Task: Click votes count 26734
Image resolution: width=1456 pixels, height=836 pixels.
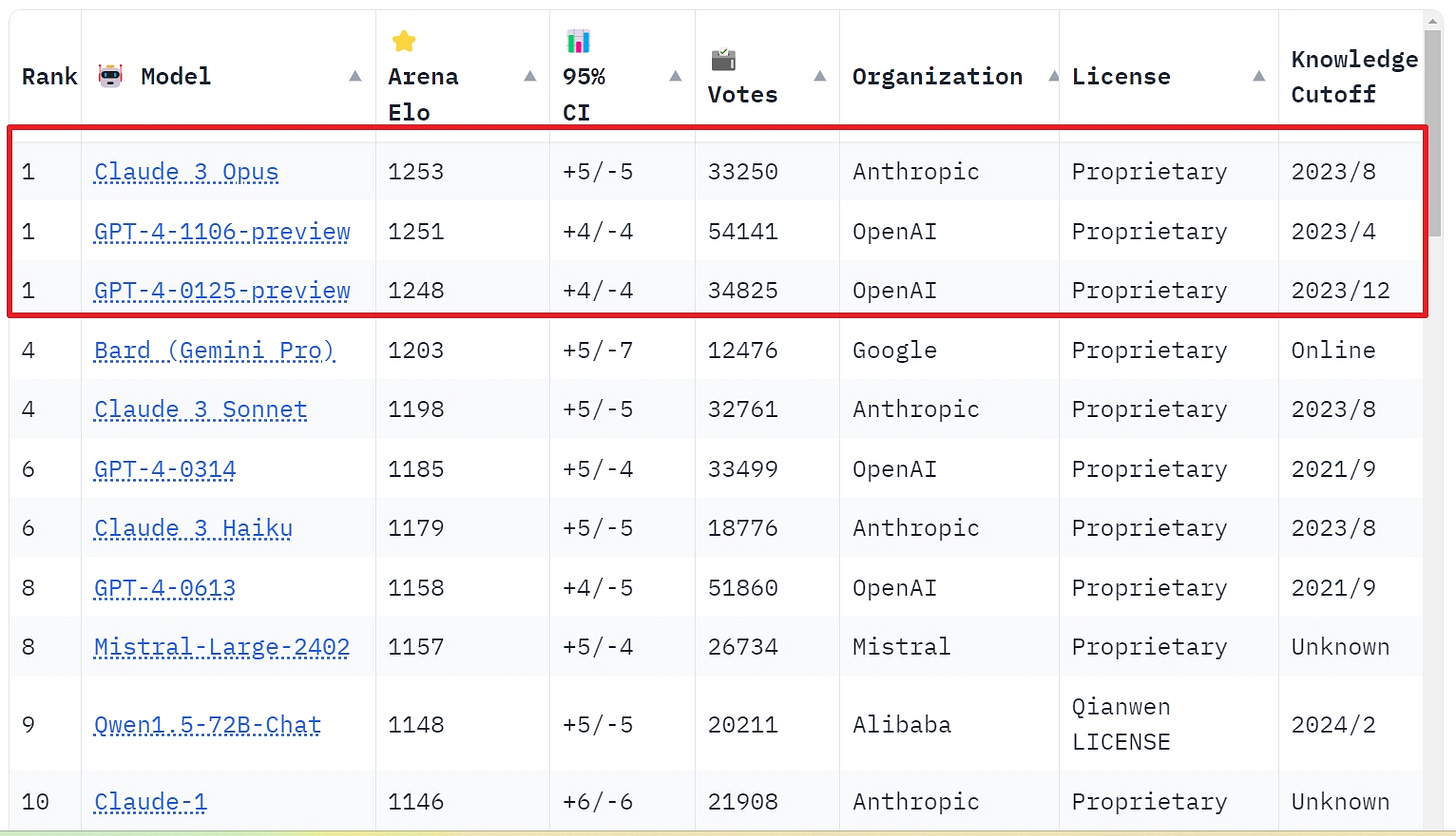Action: point(743,648)
